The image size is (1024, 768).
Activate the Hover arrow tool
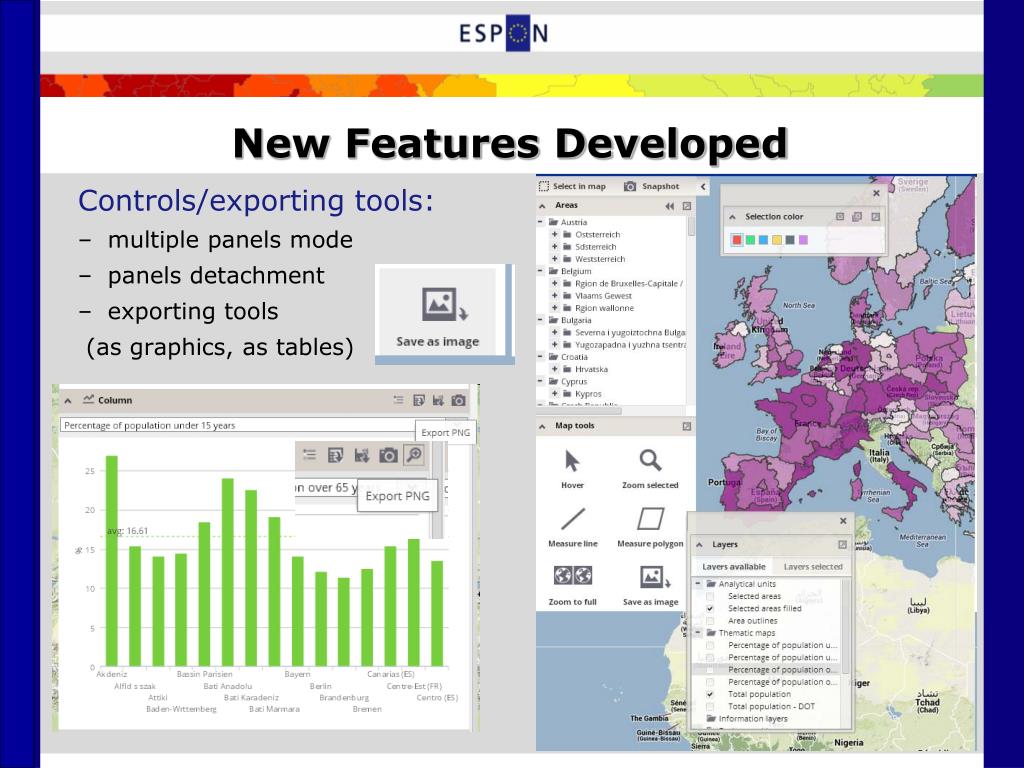pyautogui.click(x=572, y=461)
